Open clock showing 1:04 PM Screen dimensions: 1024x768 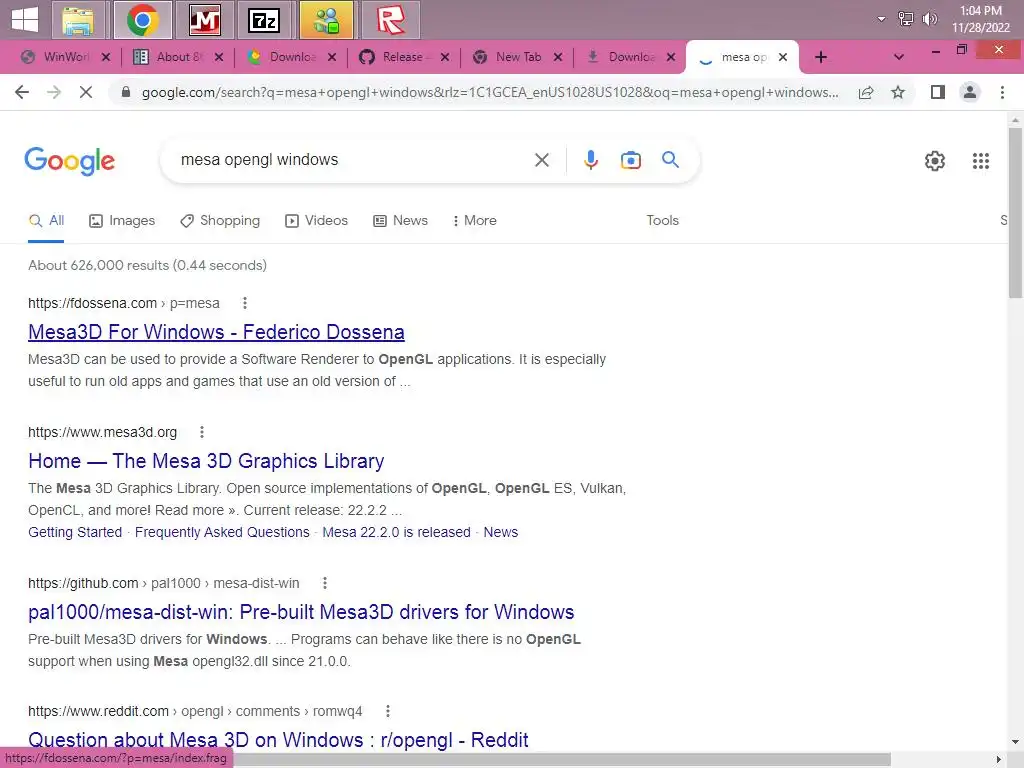pyautogui.click(x=980, y=19)
